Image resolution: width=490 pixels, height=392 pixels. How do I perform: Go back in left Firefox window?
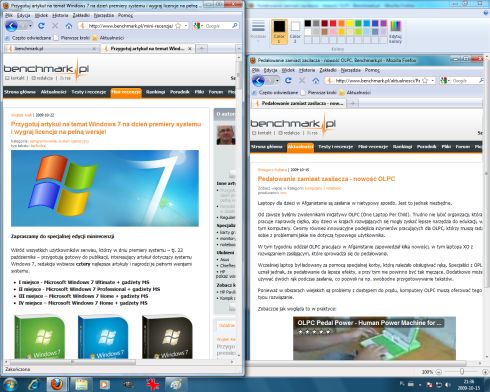[x=12, y=26]
